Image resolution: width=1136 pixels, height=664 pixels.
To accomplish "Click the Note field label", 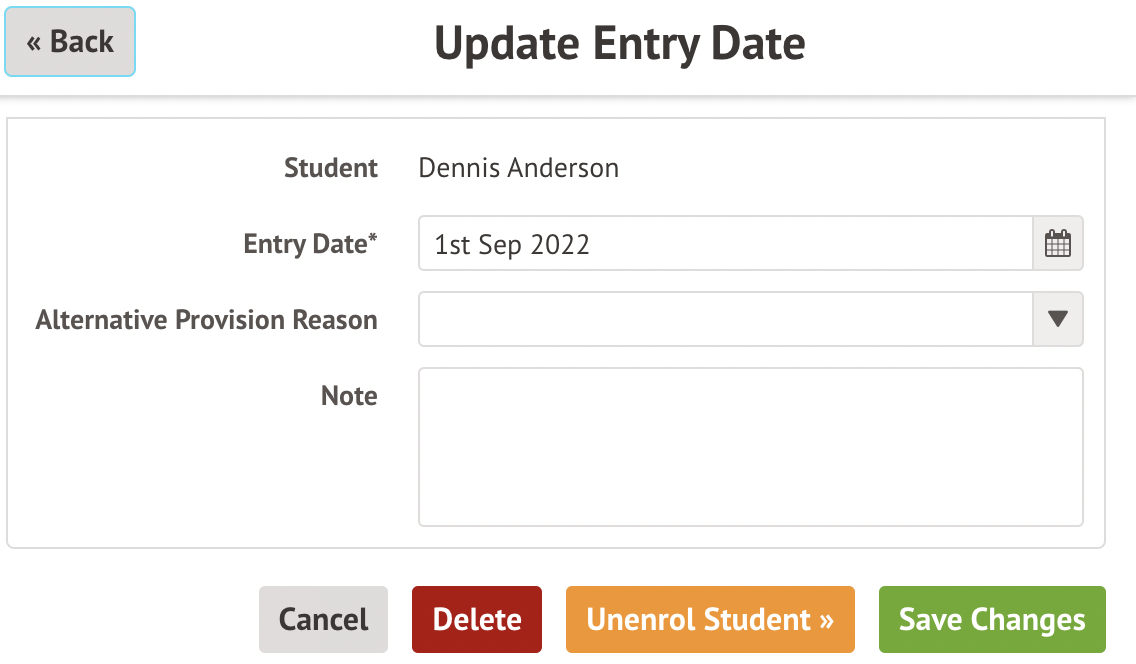I will click(x=349, y=395).
